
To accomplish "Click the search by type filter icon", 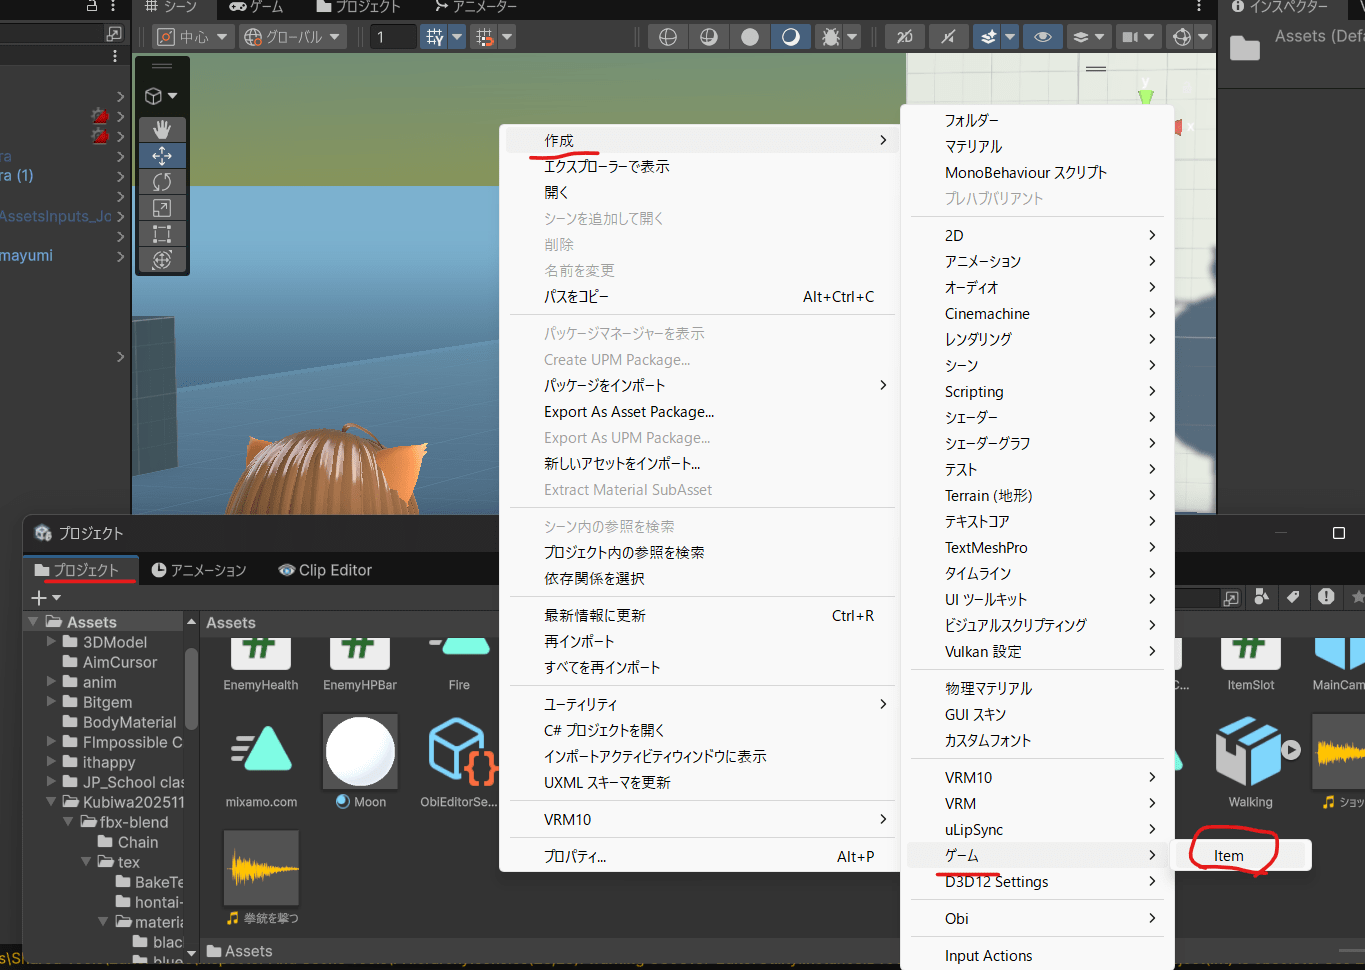I will [1262, 597].
